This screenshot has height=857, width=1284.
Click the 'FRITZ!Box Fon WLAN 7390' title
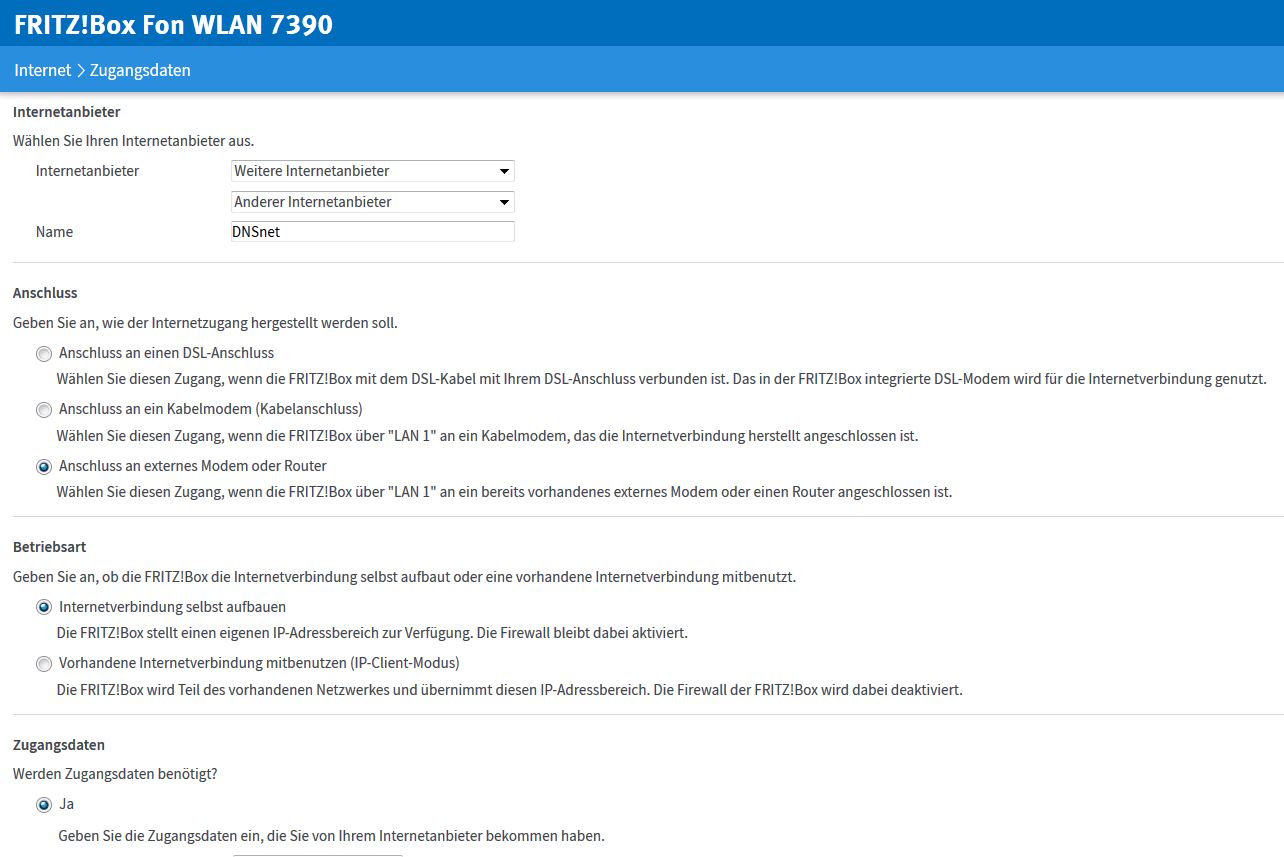point(173,24)
